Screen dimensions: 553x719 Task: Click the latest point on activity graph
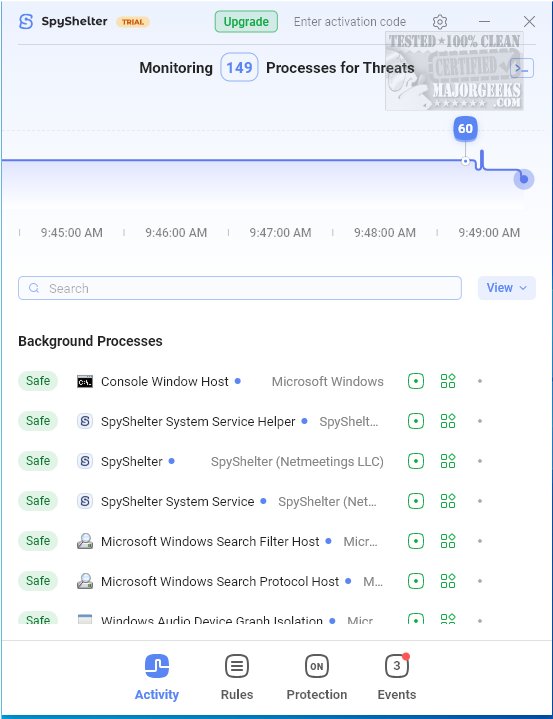[x=524, y=179]
